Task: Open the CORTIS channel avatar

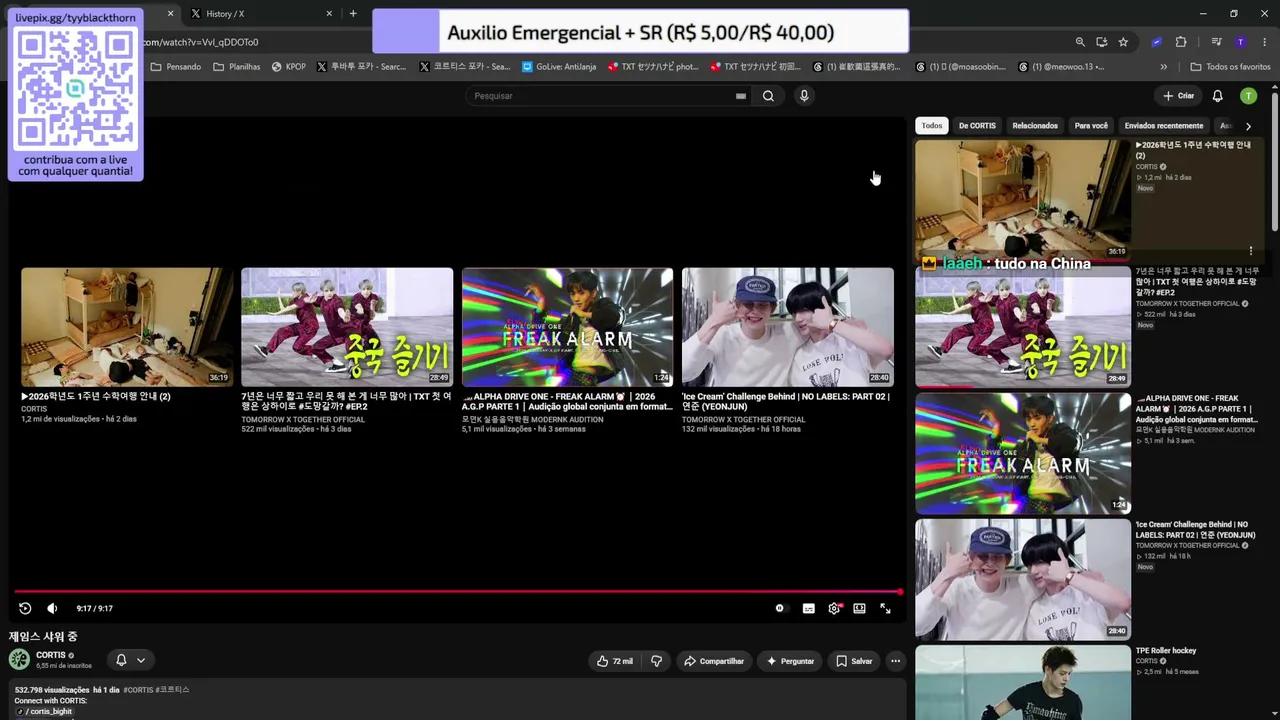Action: [19, 659]
